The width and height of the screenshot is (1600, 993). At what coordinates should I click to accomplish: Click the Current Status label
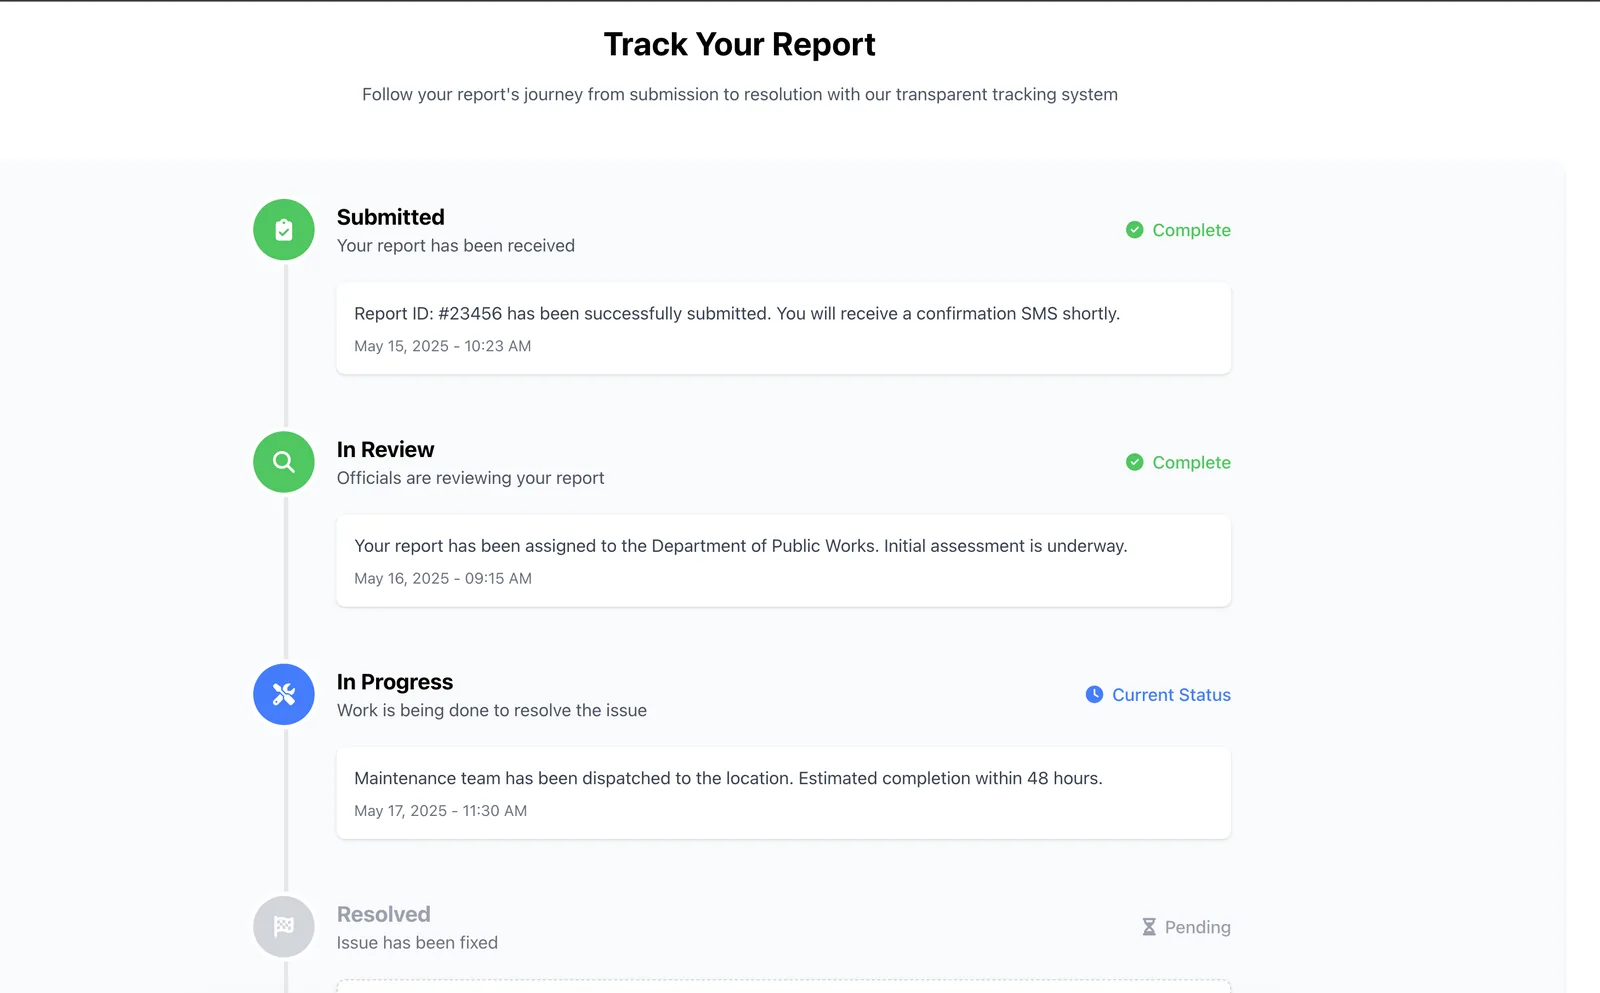[1172, 695]
